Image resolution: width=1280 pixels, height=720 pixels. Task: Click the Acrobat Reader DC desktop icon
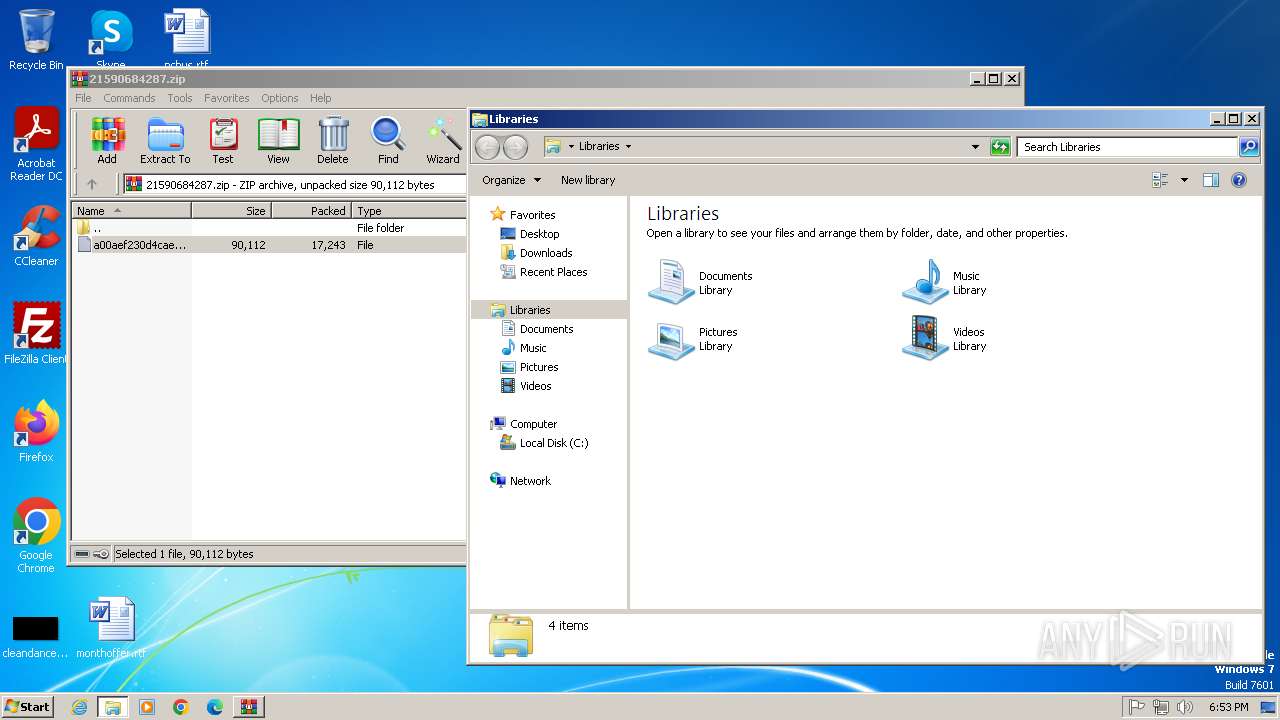tap(36, 145)
